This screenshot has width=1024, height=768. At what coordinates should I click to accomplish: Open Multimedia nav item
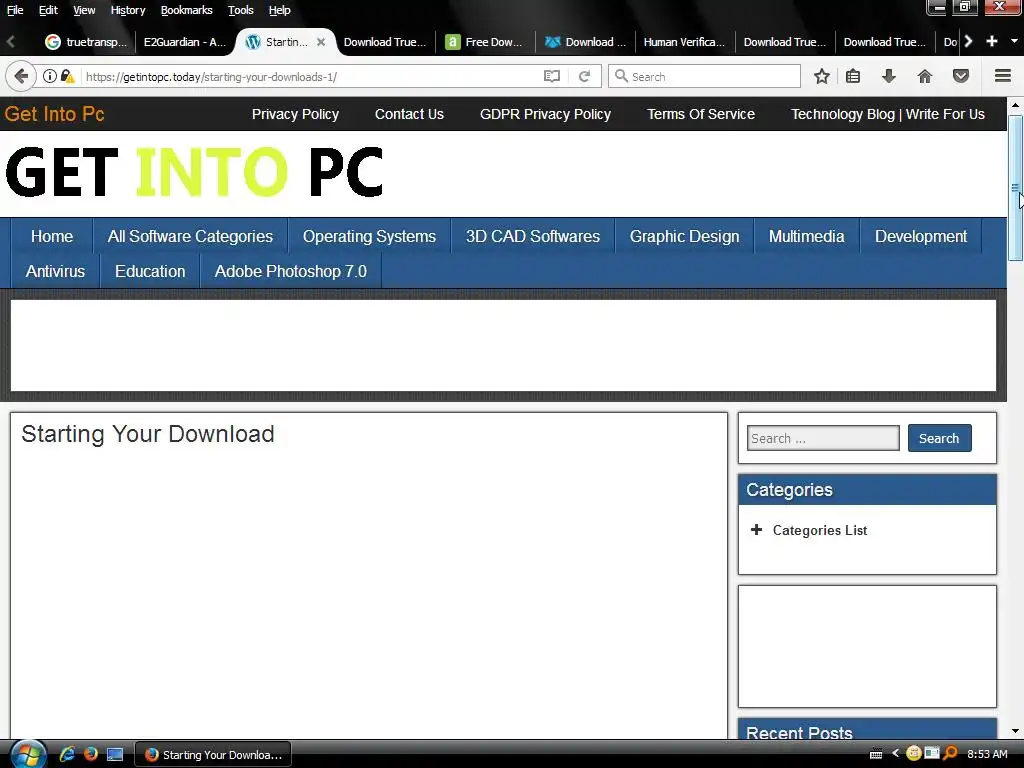[807, 236]
